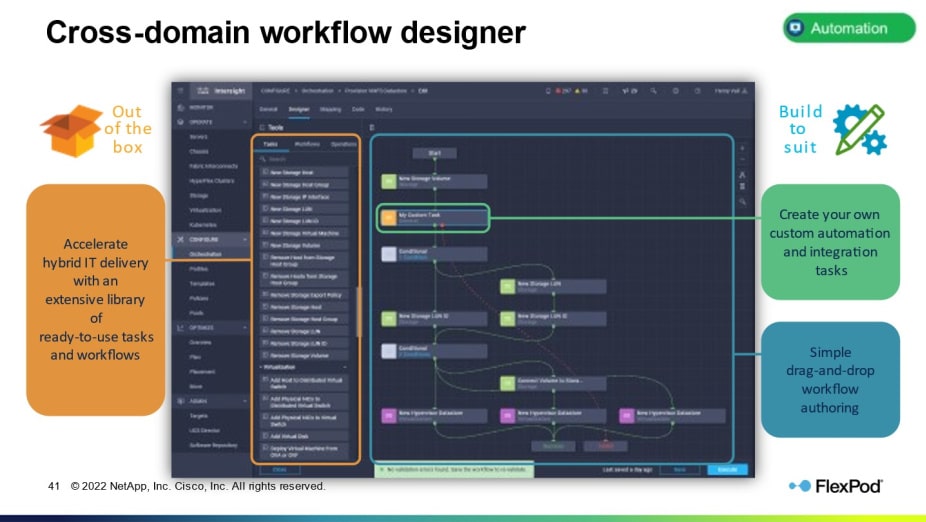Click the zoom out minus icon on canvas
This screenshot has height=522, width=926.
click(x=741, y=161)
